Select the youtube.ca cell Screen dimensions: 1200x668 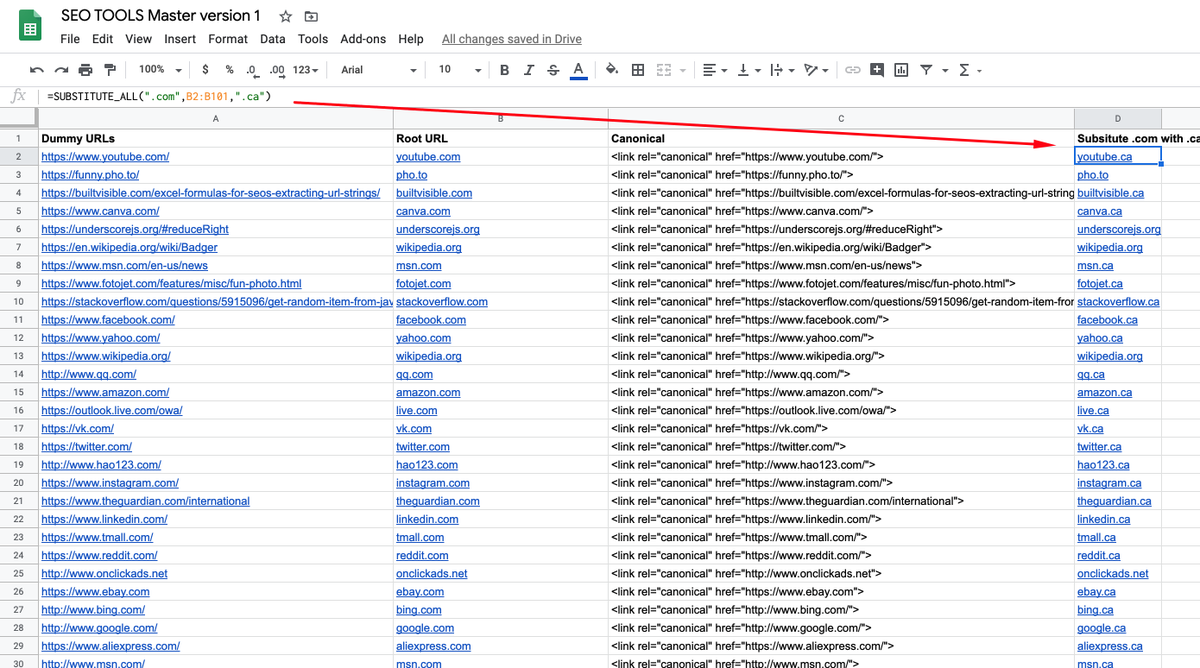(x=1118, y=156)
